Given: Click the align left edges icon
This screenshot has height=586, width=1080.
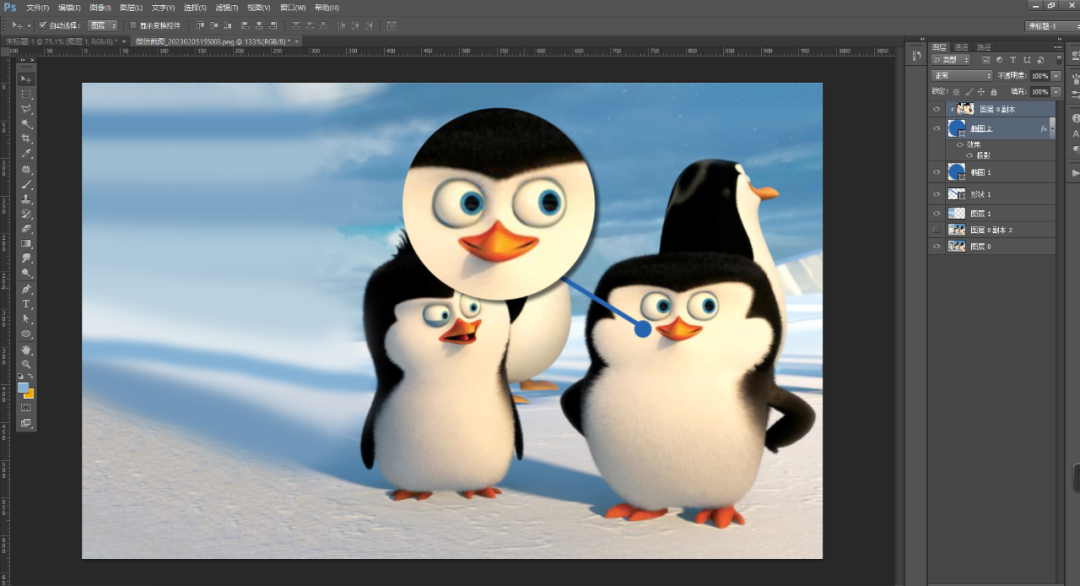Looking at the screenshot, I should (x=246, y=25).
